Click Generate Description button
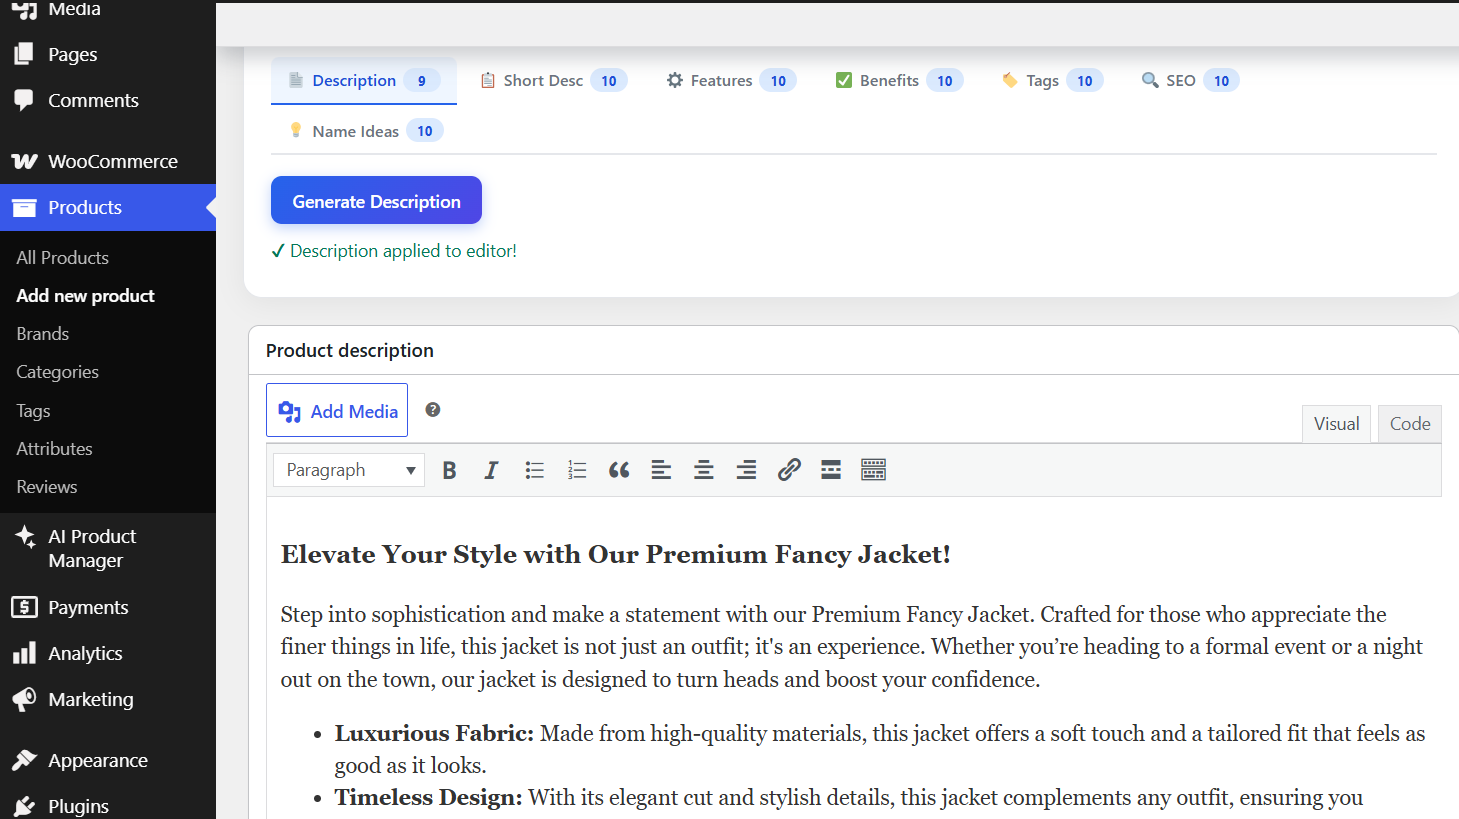 [376, 200]
